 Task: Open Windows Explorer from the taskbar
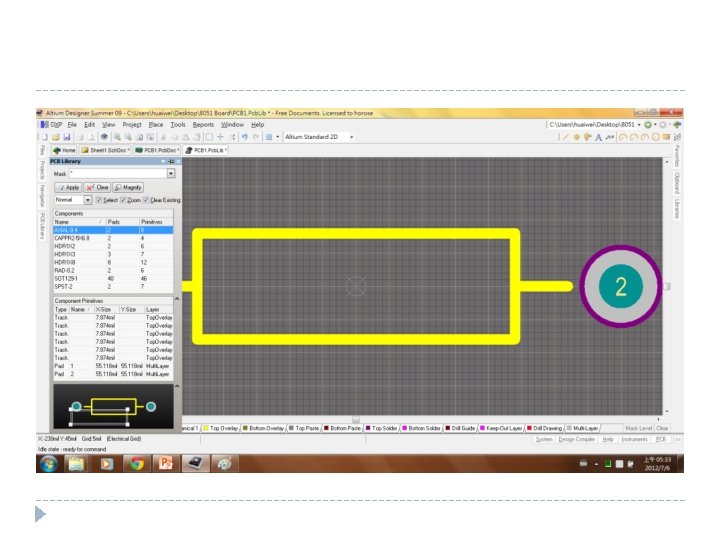tap(77, 463)
